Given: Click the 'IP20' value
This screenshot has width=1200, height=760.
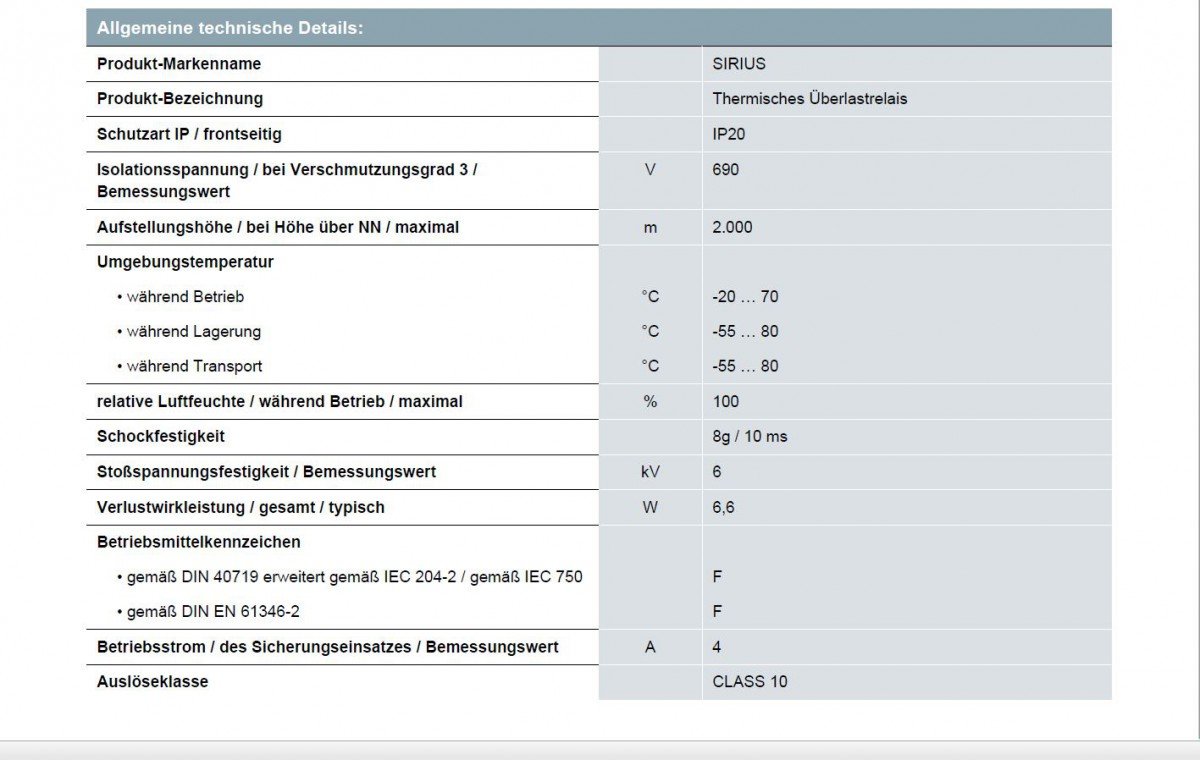Looking at the screenshot, I should [729, 134].
